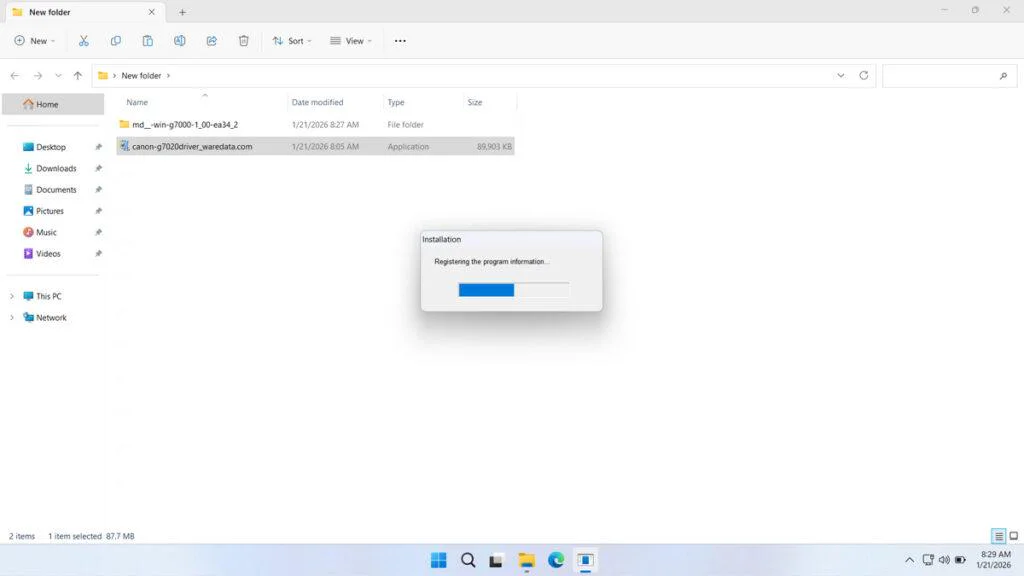Expand the This PC tree item

[11, 296]
